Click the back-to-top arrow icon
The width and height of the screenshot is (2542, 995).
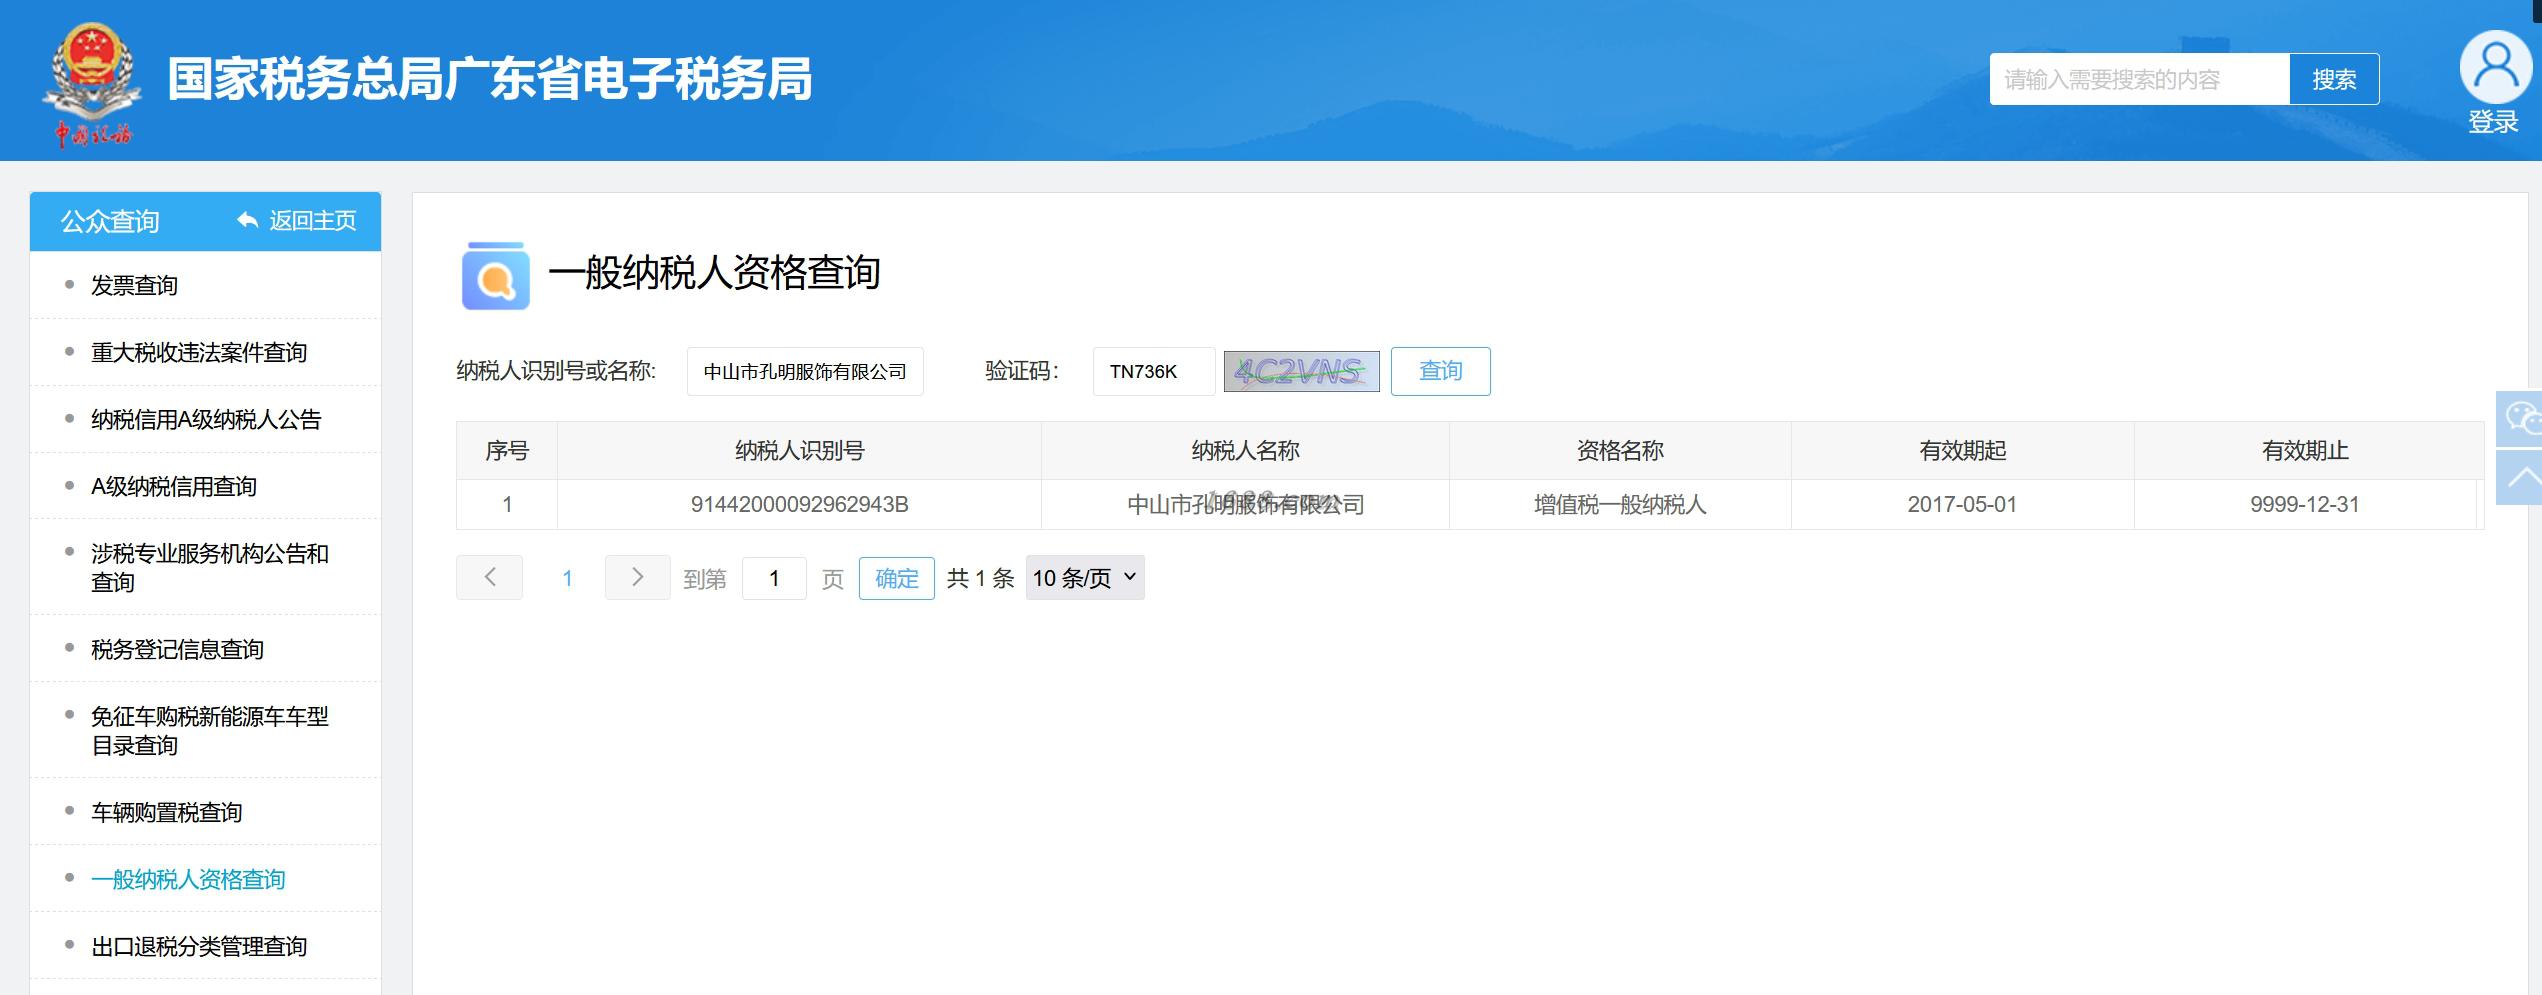click(2520, 478)
